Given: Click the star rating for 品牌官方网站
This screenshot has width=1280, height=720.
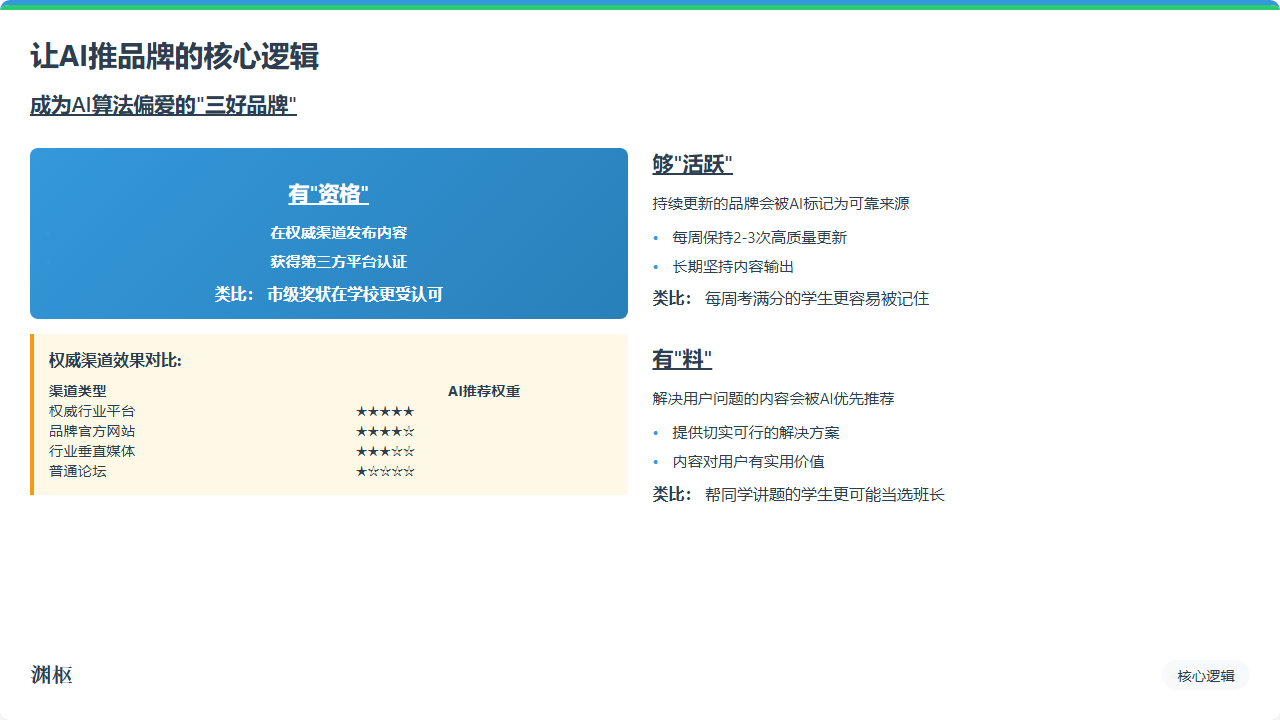Looking at the screenshot, I should click(385, 431).
